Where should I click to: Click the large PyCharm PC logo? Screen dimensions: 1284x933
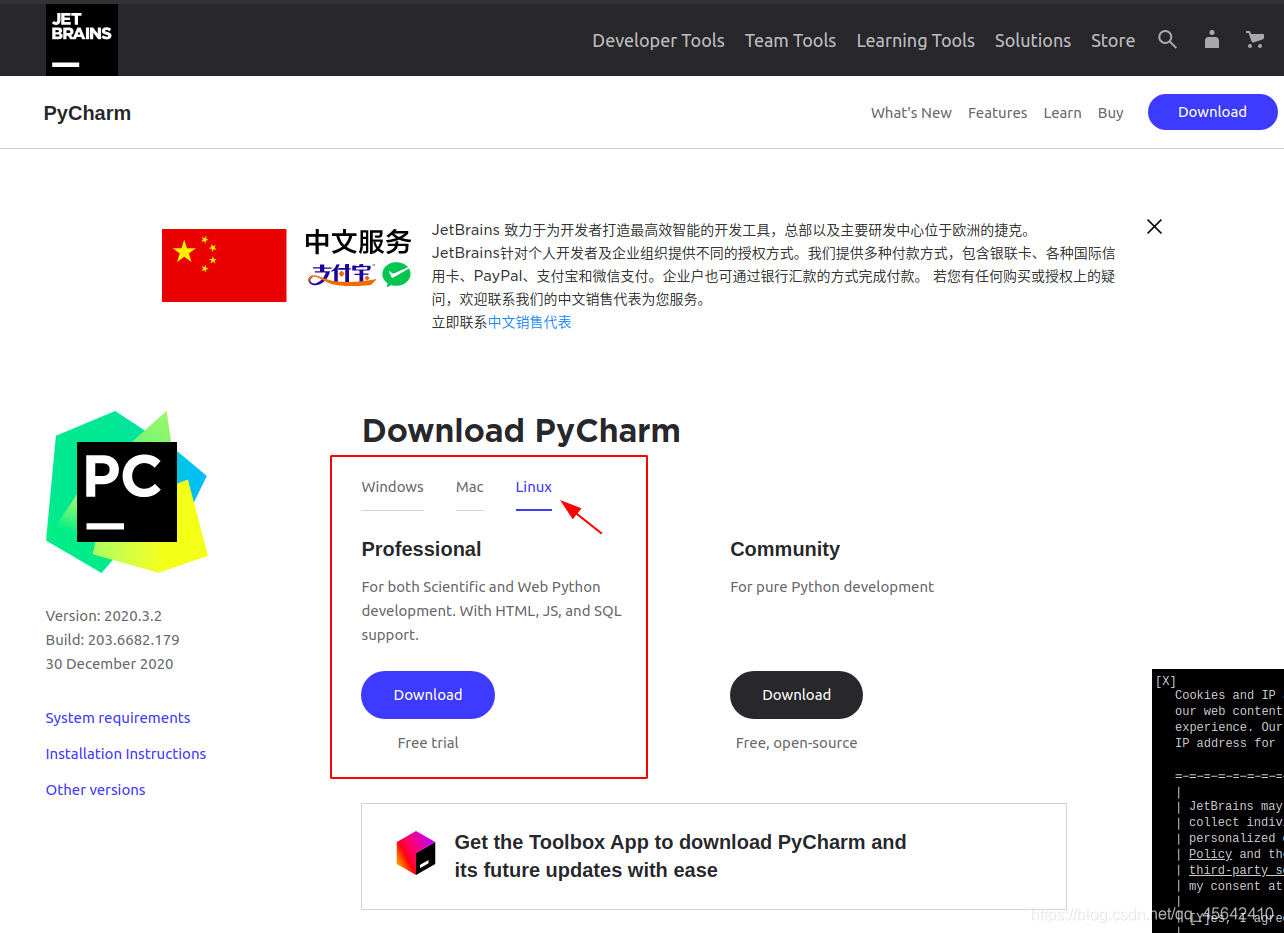click(x=127, y=492)
